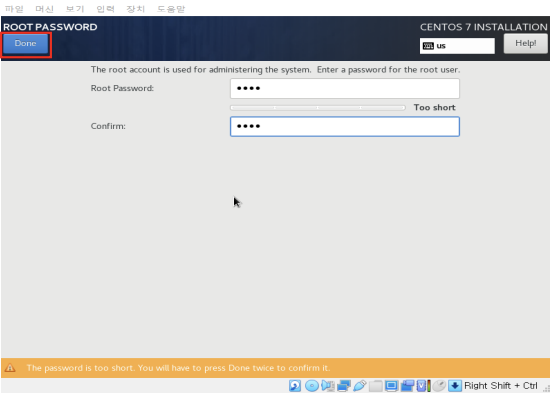Click the USB devices status icon
This screenshot has width=551, height=397.
click(x=359, y=386)
